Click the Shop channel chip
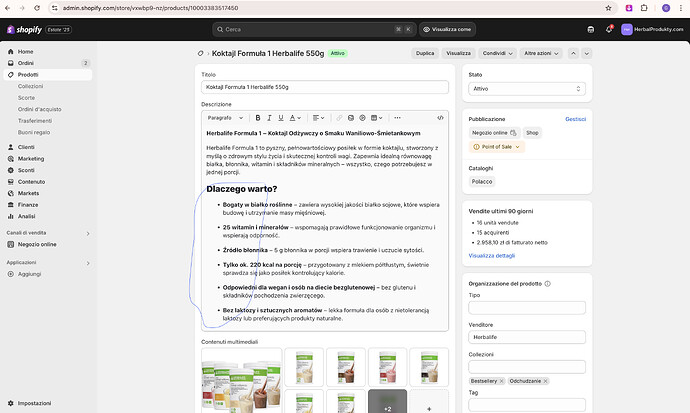Screen dimensions: 690x413 point(532,133)
